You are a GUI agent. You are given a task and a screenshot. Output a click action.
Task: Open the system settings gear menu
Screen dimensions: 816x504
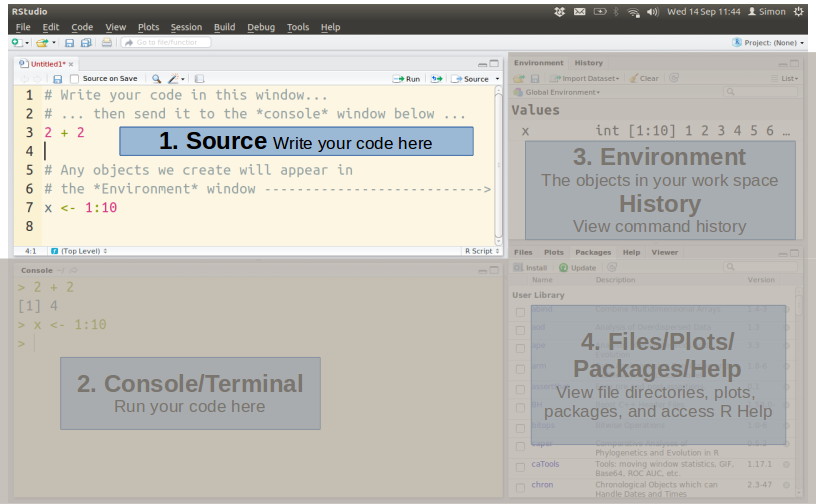click(x=798, y=11)
